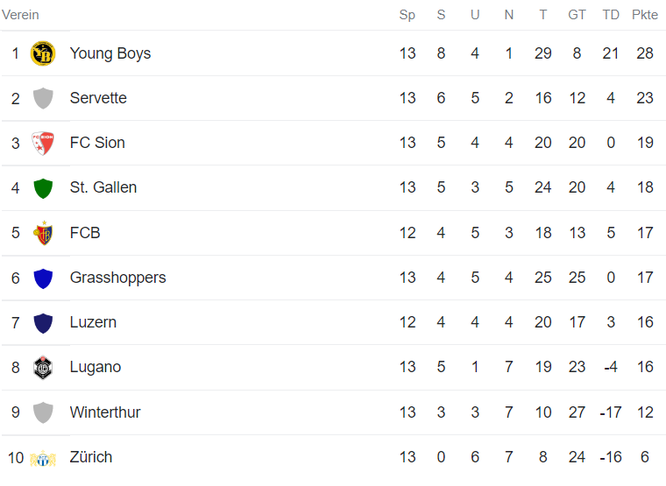Click the Young Boys club crest
The height and width of the screenshot is (486, 666).
[x=43, y=54]
